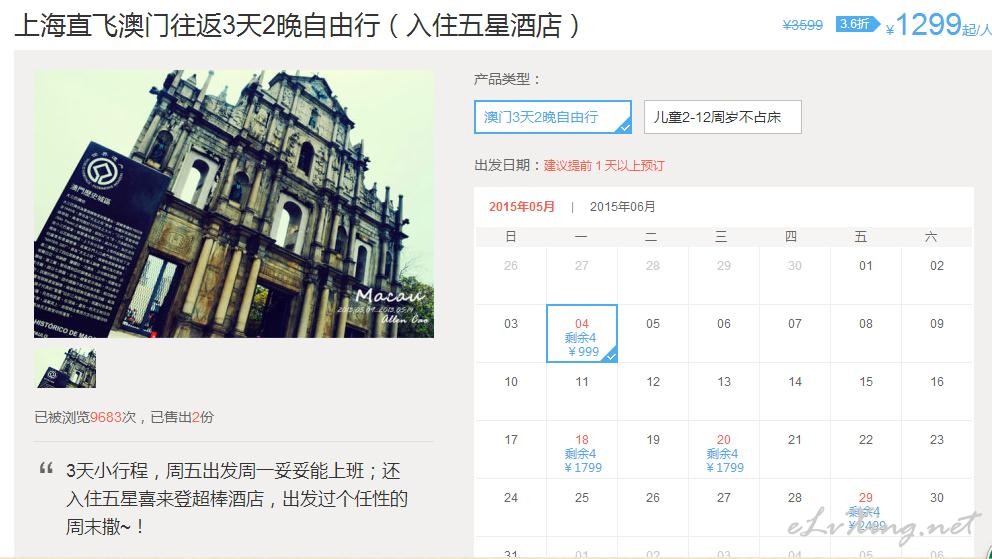992x559 pixels.
Task: Select the small Macau thumbnail image
Action: click(66, 369)
